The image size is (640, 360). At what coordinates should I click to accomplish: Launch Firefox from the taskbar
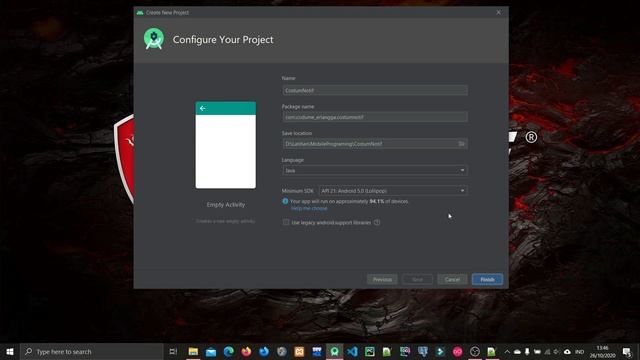click(246, 351)
